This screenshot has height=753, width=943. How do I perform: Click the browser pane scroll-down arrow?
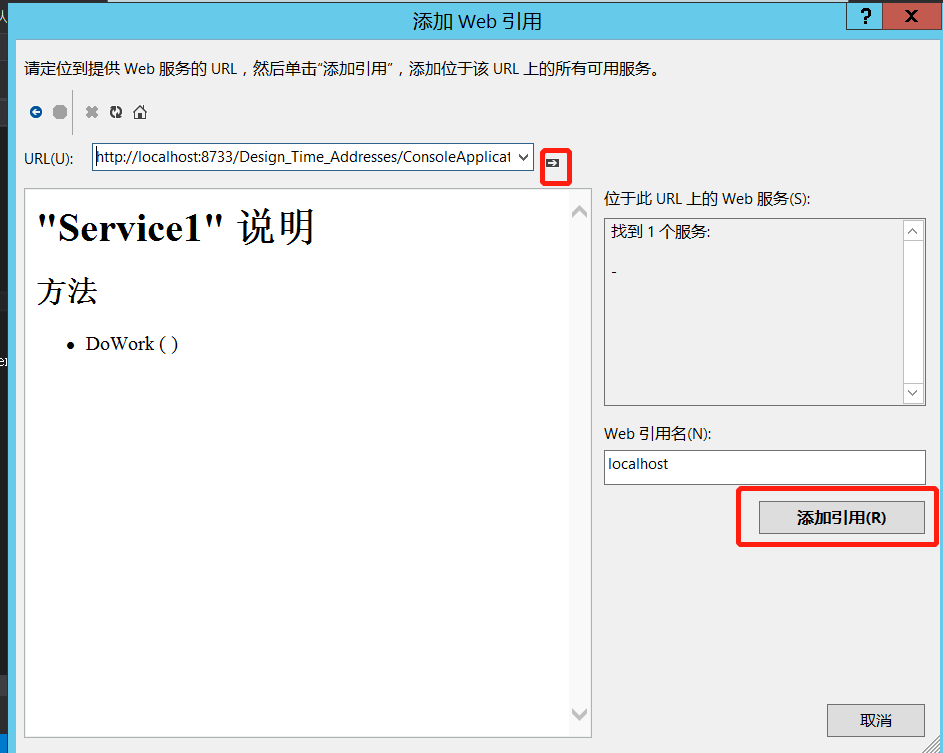pos(579,714)
